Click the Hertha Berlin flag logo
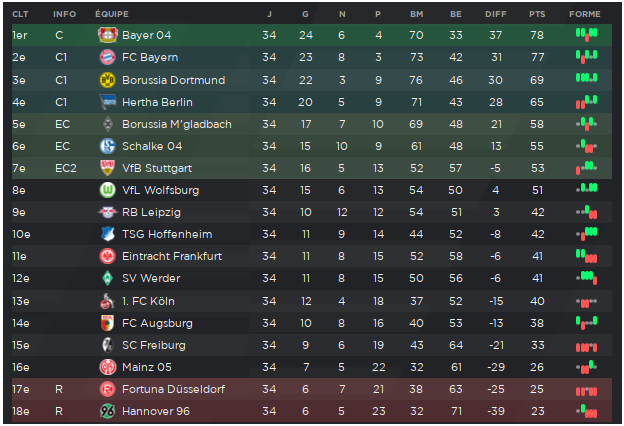Viewport: 624px width, 426px height. click(x=107, y=102)
